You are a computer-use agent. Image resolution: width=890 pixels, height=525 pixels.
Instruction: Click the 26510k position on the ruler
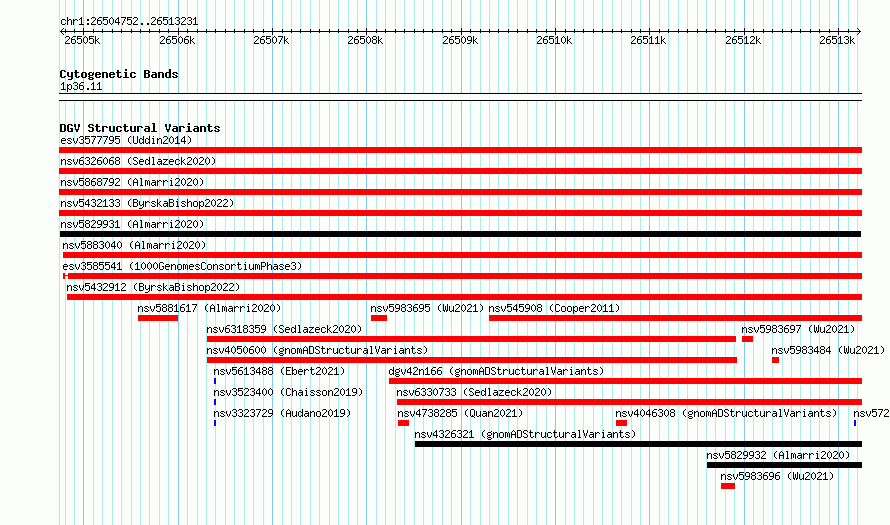(555, 40)
